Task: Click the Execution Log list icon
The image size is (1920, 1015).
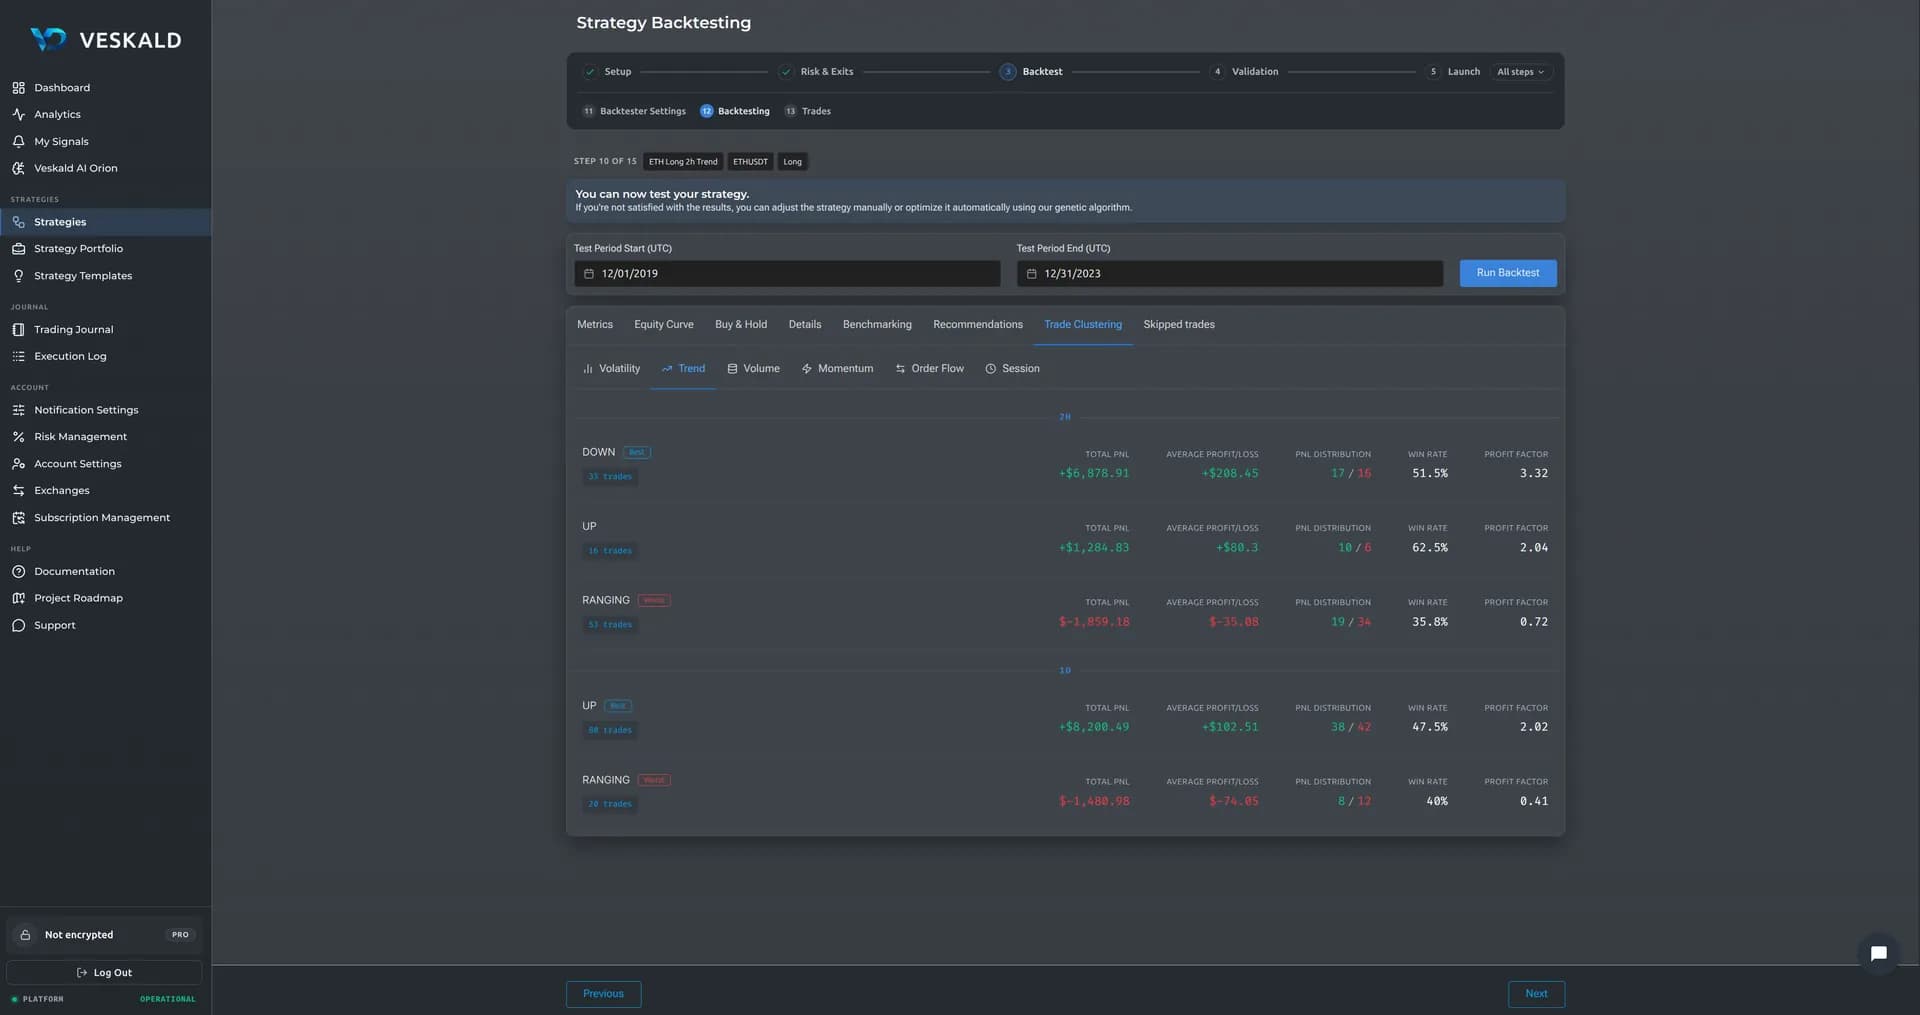Action: (x=18, y=357)
